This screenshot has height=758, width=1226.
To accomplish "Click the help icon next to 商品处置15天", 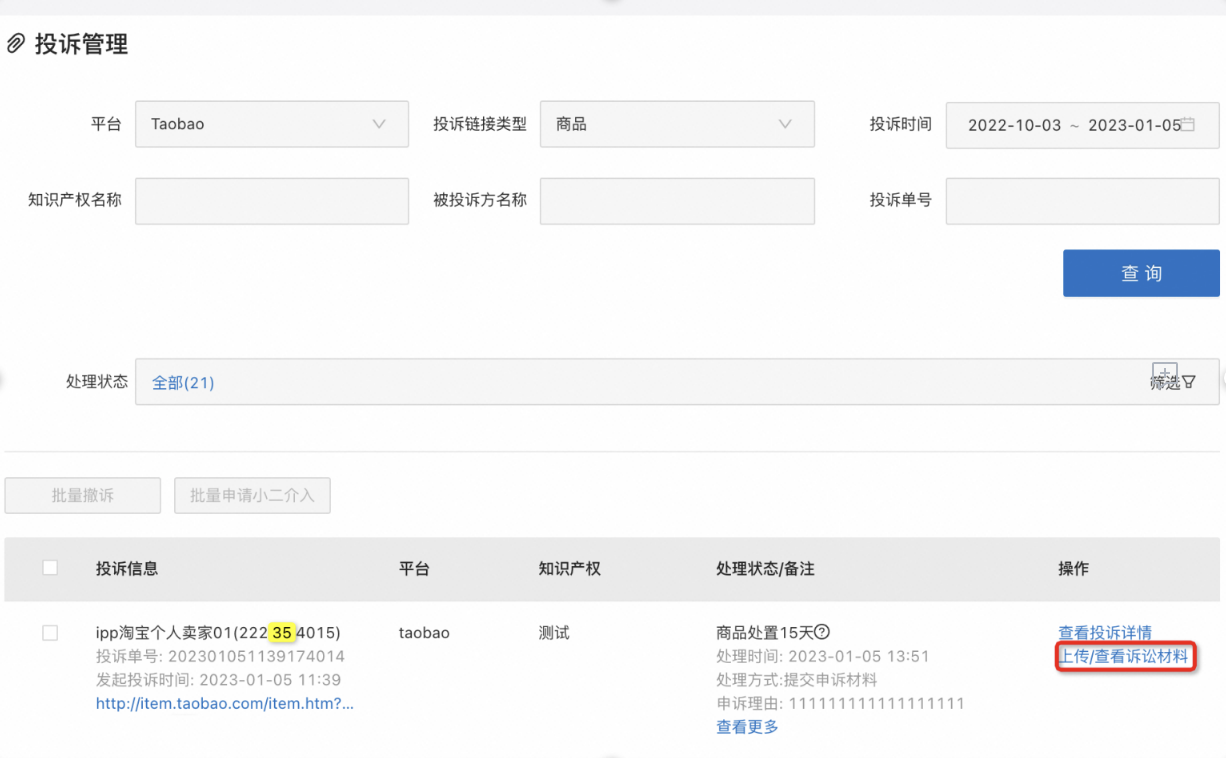I will 822,632.
